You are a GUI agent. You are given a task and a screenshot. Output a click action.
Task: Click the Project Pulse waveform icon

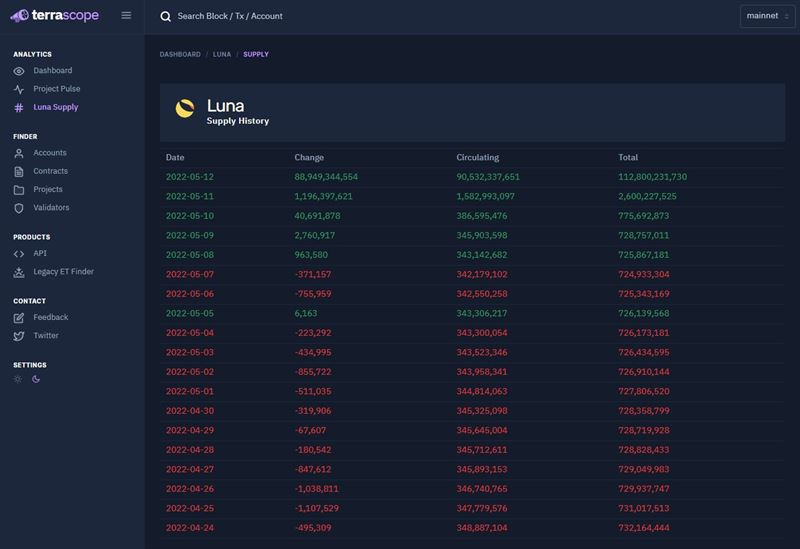(19, 89)
